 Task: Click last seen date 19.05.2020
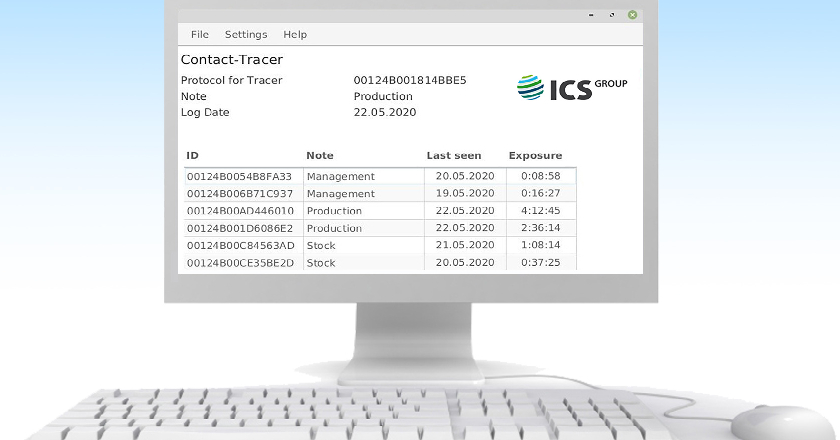tap(464, 193)
